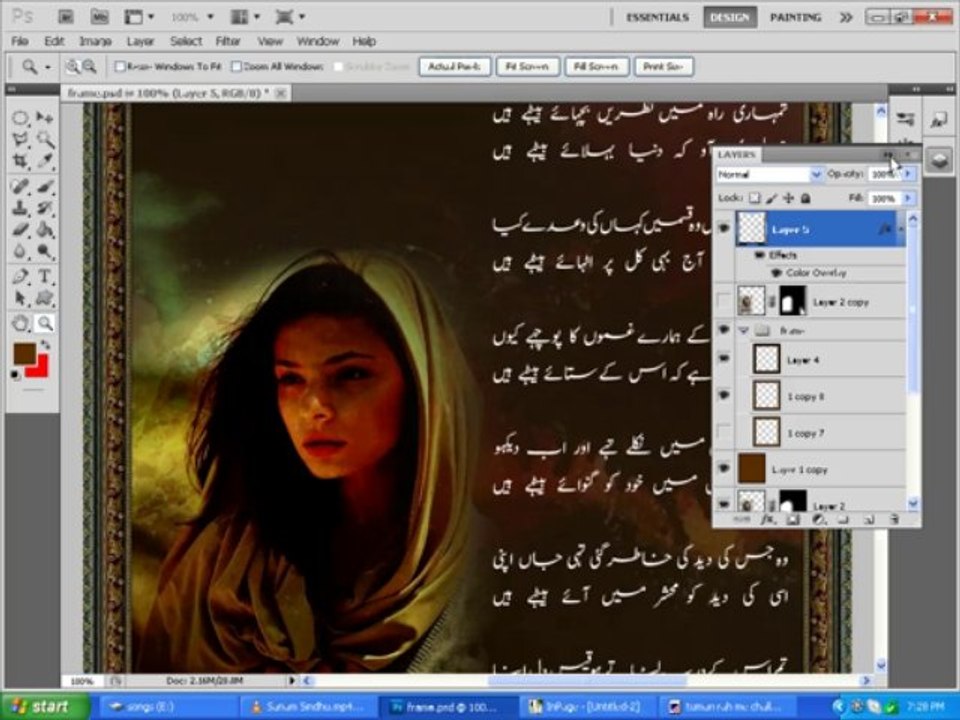The height and width of the screenshot is (720, 960).
Task: Select the Clone Stamp tool
Action: click(x=20, y=208)
